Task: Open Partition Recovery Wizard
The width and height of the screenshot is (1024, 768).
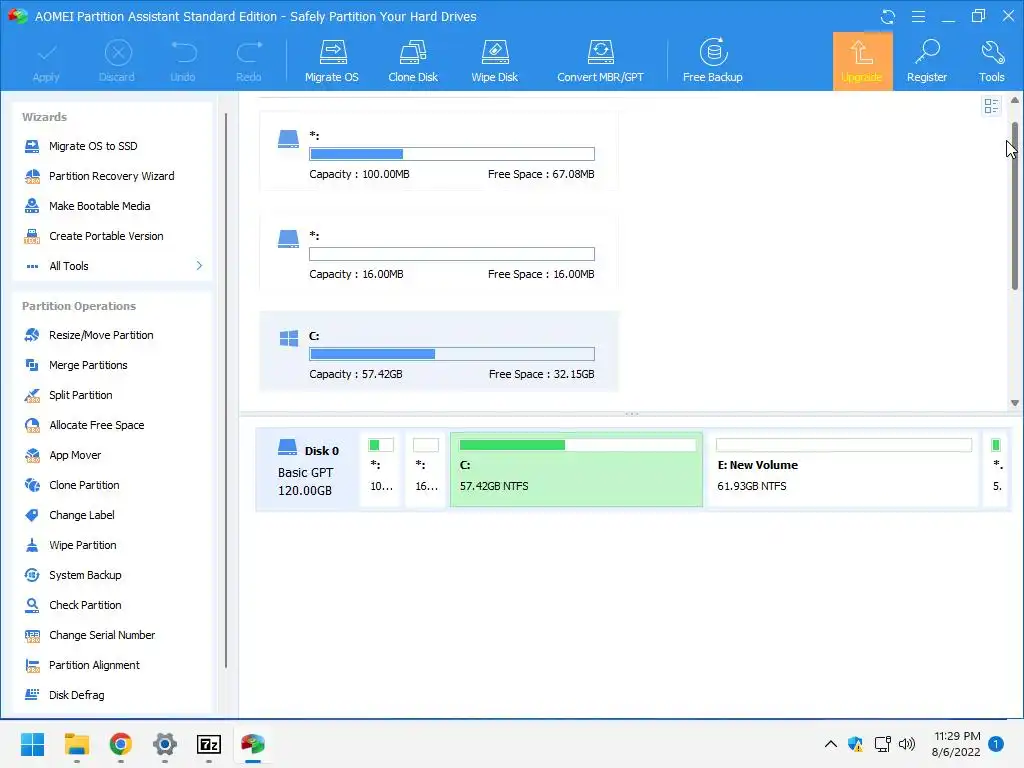Action: pos(112,176)
